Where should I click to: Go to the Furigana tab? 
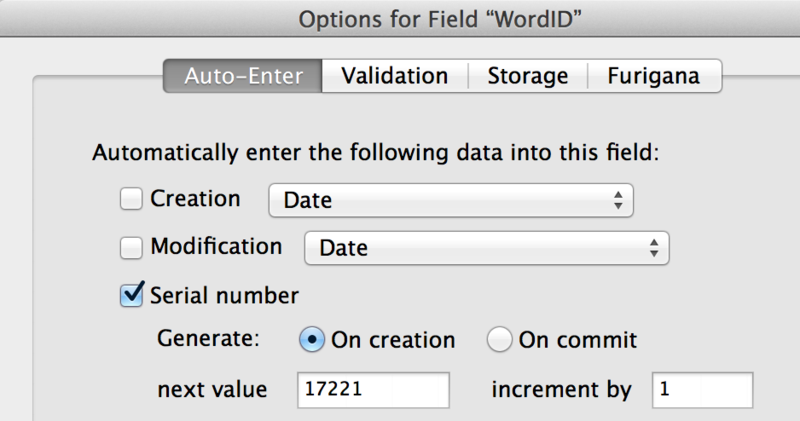(654, 76)
